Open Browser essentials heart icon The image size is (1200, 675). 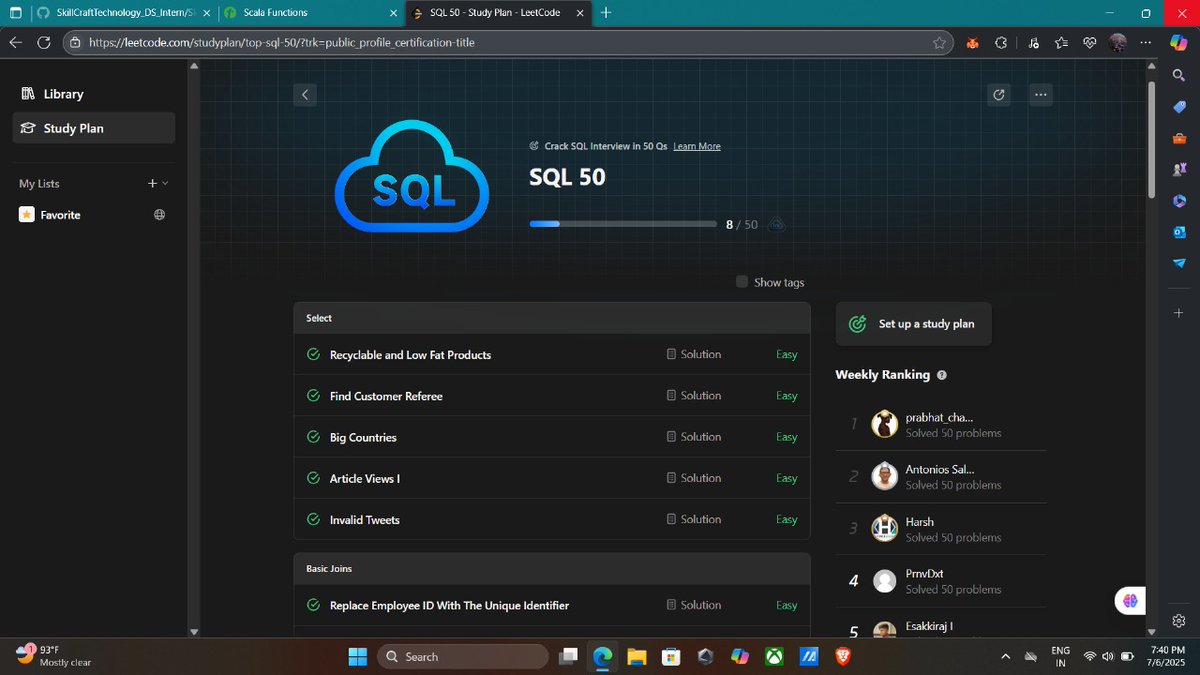pyautogui.click(x=1089, y=43)
